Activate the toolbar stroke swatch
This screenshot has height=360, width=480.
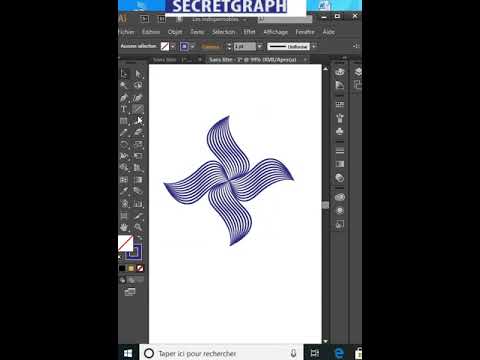pos(134,252)
